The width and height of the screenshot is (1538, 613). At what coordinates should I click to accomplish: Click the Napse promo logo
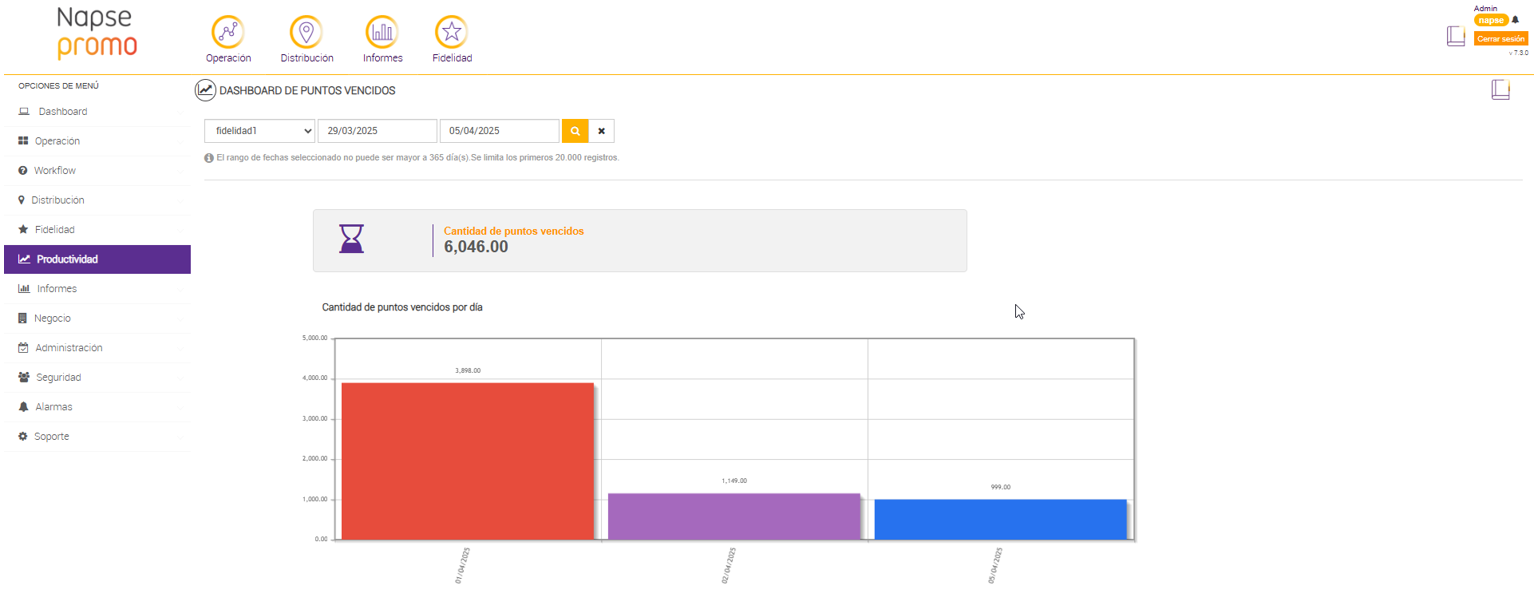[97, 33]
